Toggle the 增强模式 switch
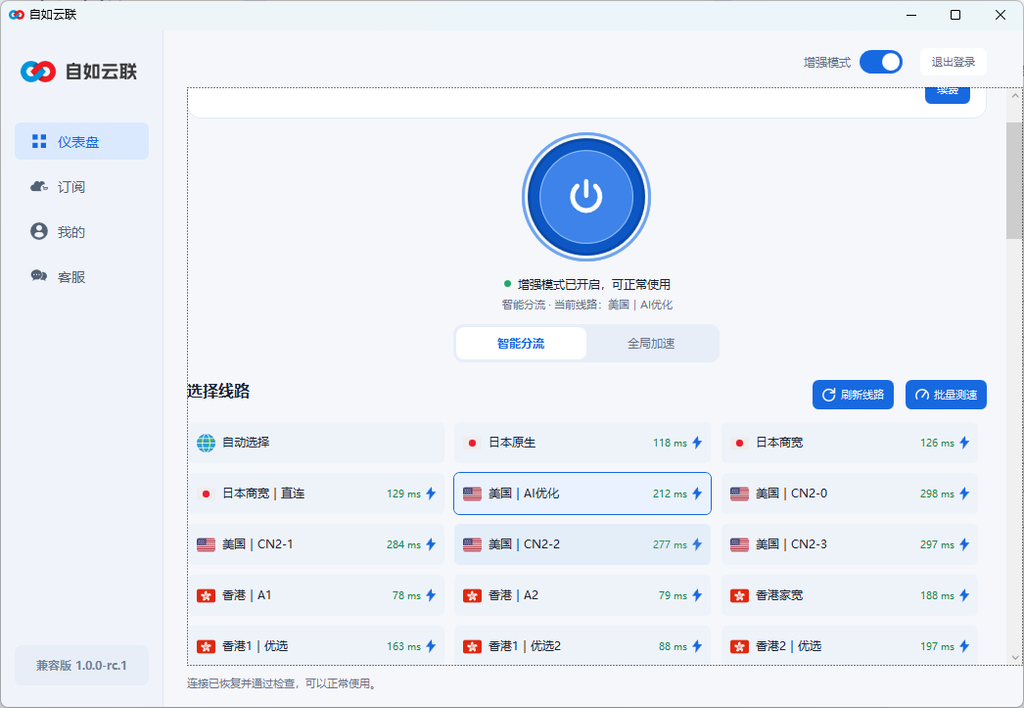The width and height of the screenshot is (1024, 708). coord(880,62)
